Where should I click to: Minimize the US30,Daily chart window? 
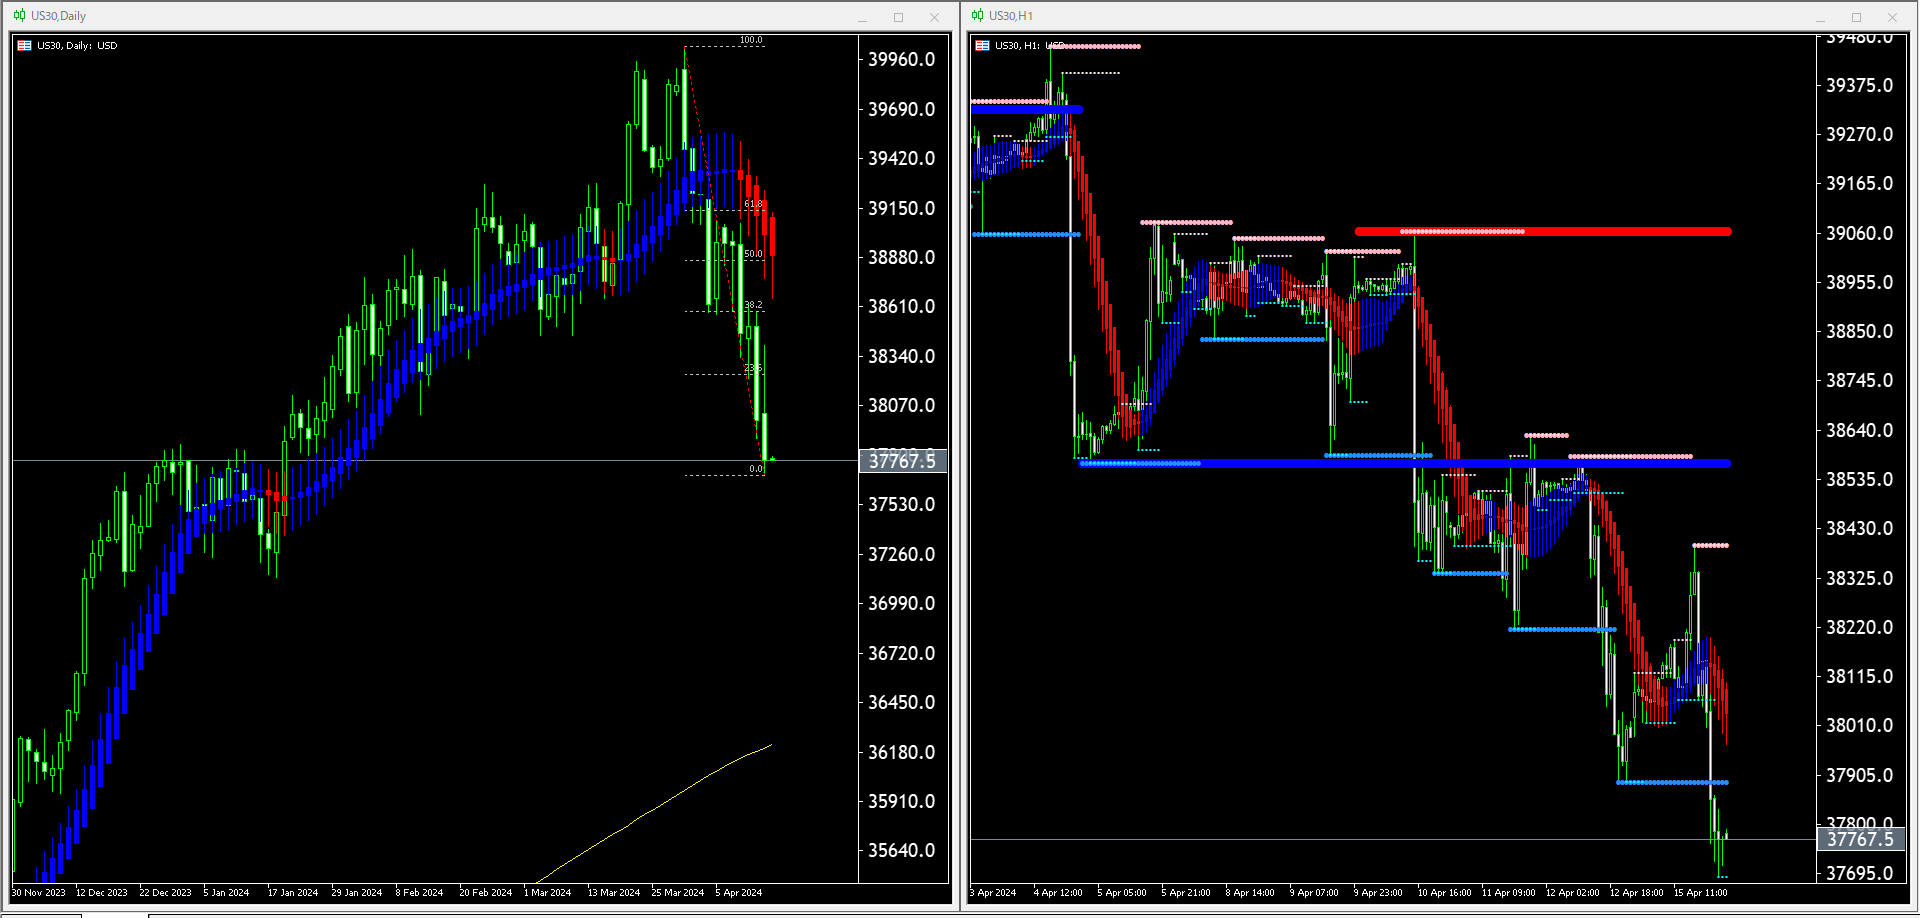click(862, 17)
